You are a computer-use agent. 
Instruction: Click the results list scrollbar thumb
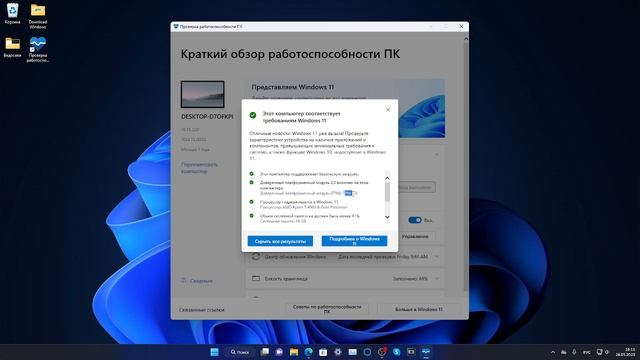[387, 192]
